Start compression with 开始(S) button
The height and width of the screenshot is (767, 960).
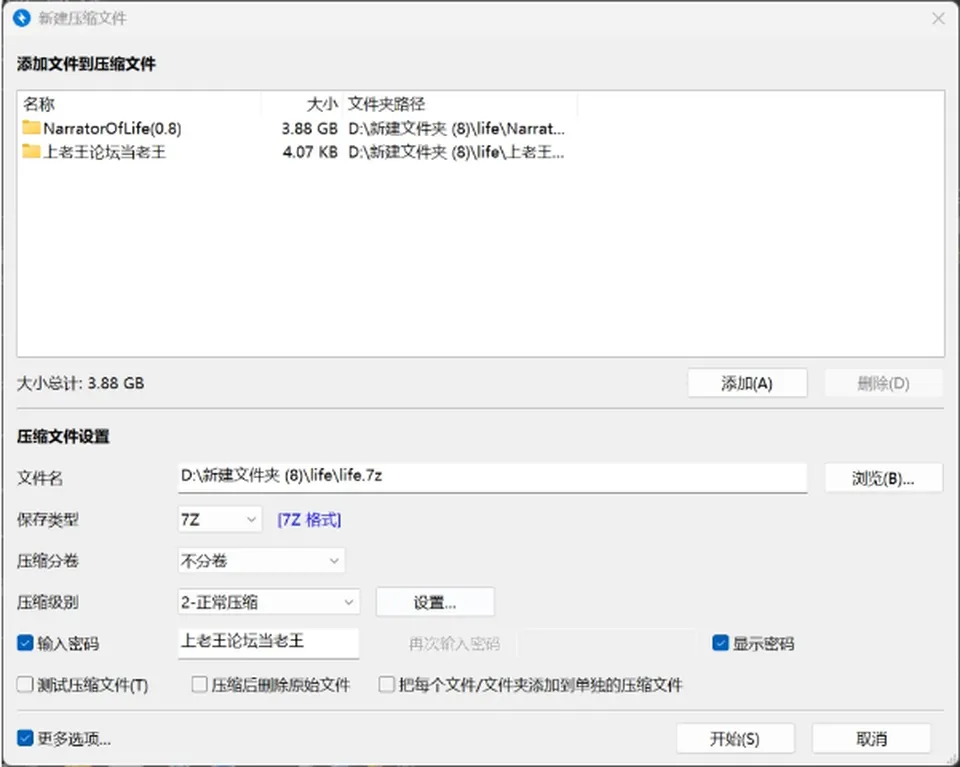[x=735, y=739]
